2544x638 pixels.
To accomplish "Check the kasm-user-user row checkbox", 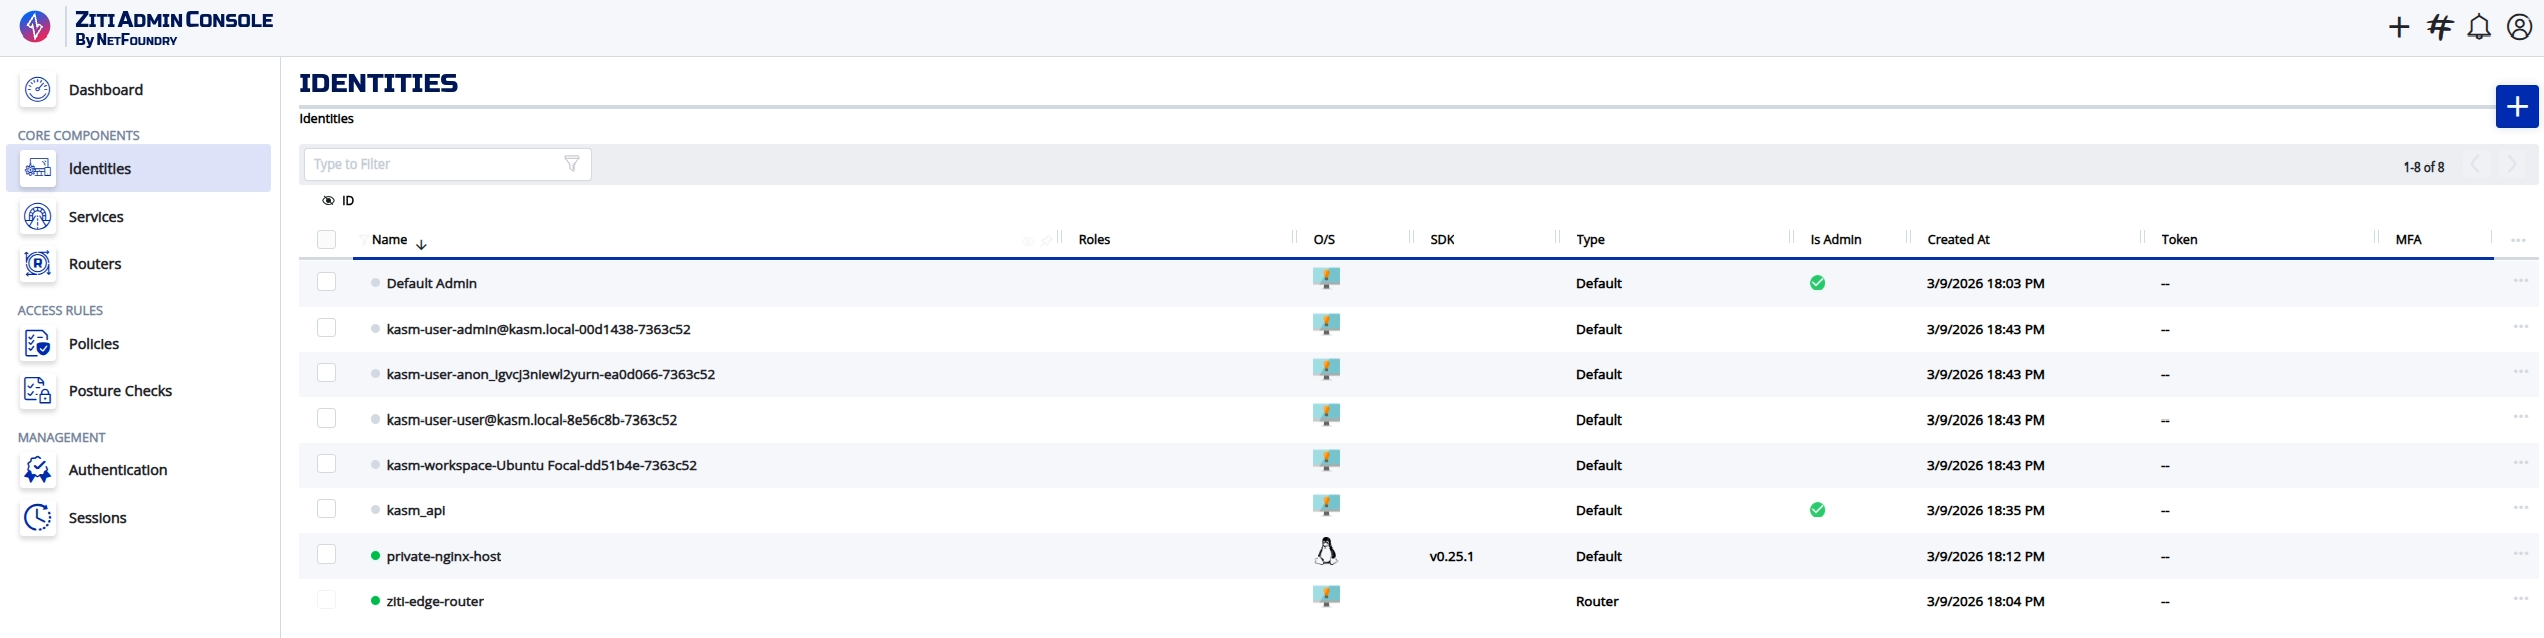I will coord(326,418).
